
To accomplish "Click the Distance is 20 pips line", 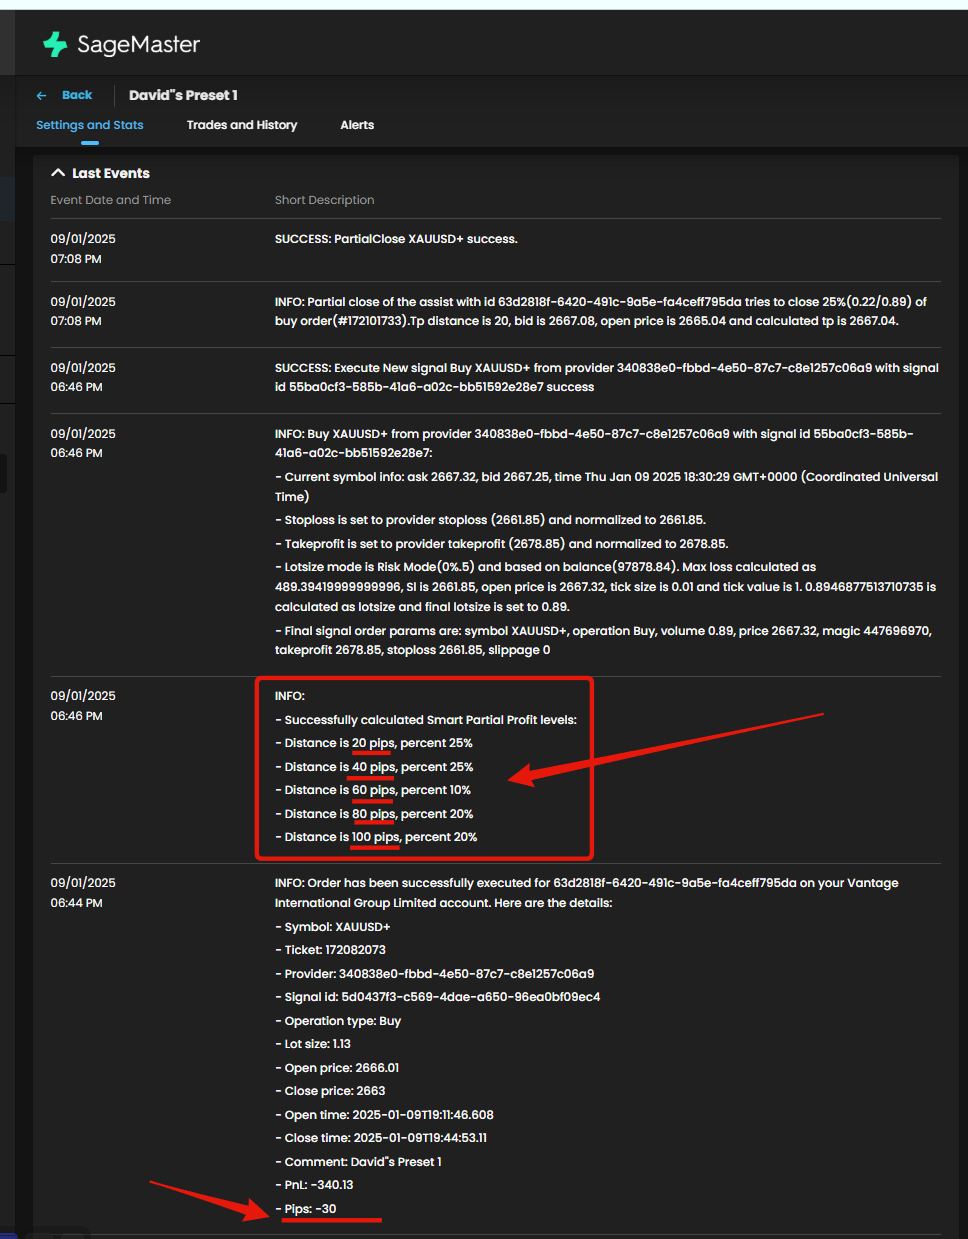I will 374,743.
